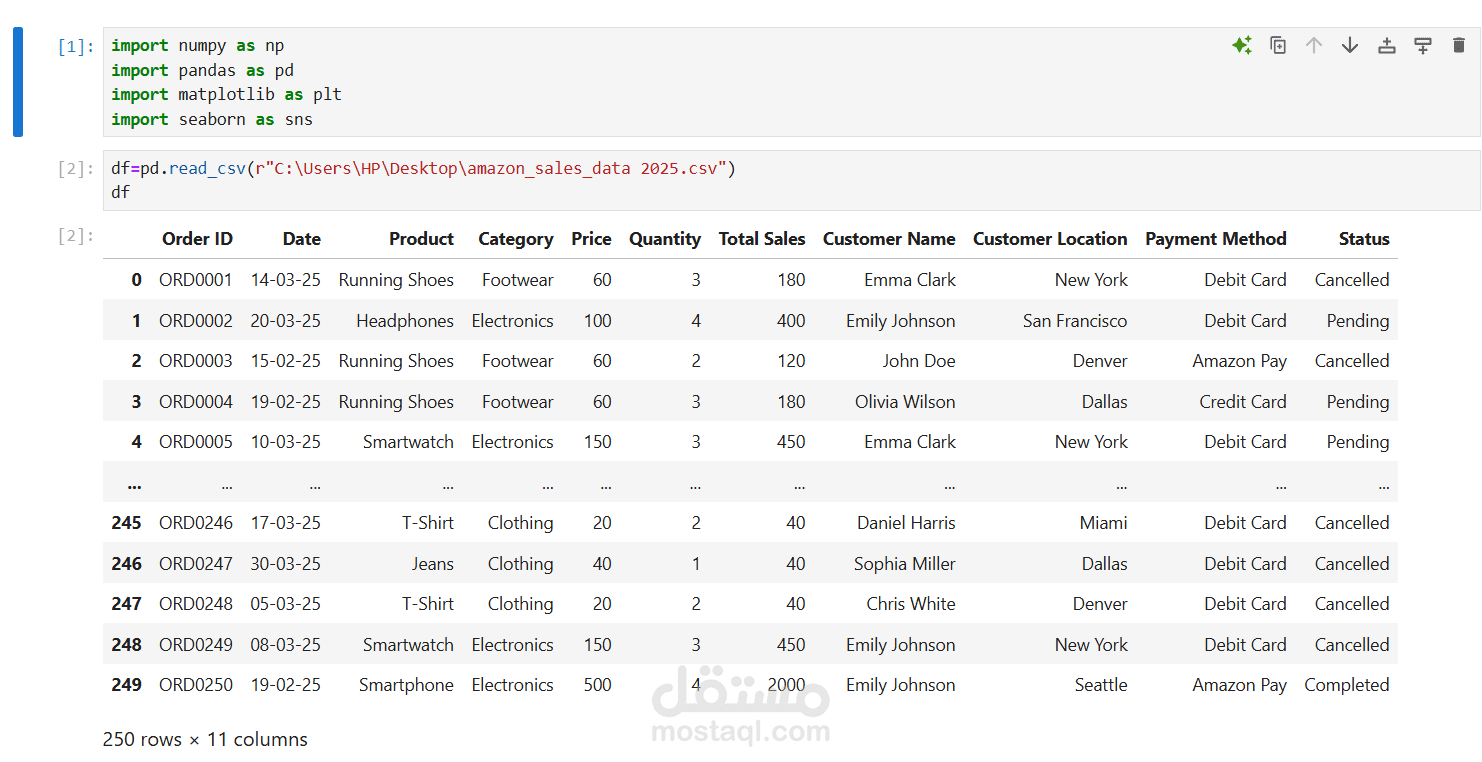
Task: Click the [2] input cell prompt
Action: coord(75,168)
